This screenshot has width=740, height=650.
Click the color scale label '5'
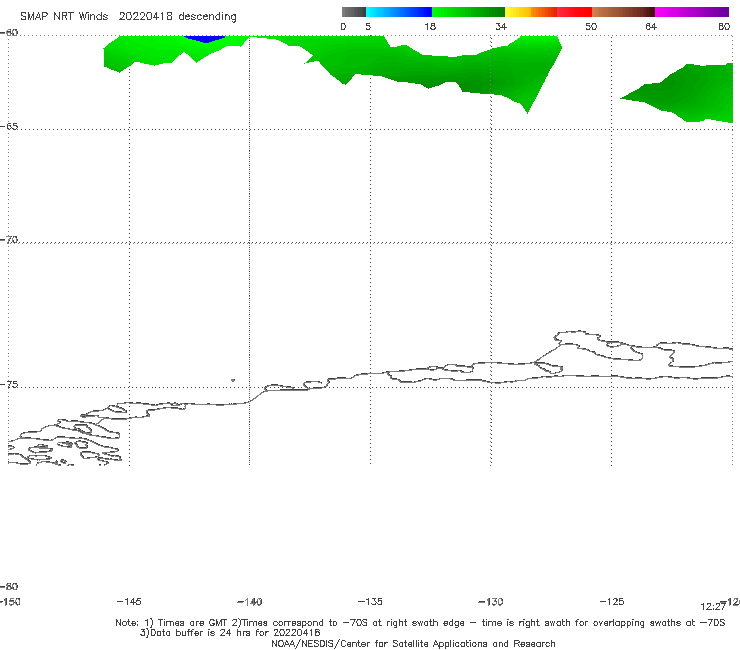click(368, 26)
